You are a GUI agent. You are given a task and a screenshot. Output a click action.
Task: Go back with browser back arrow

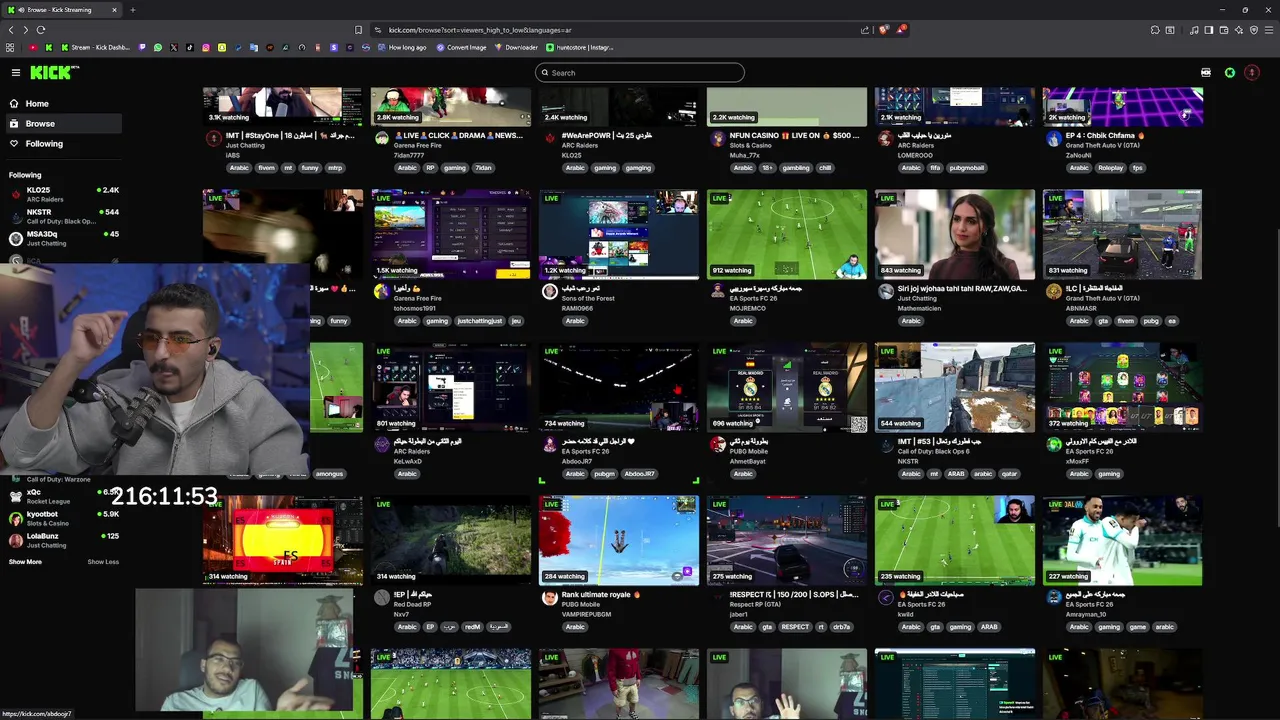click(11, 30)
